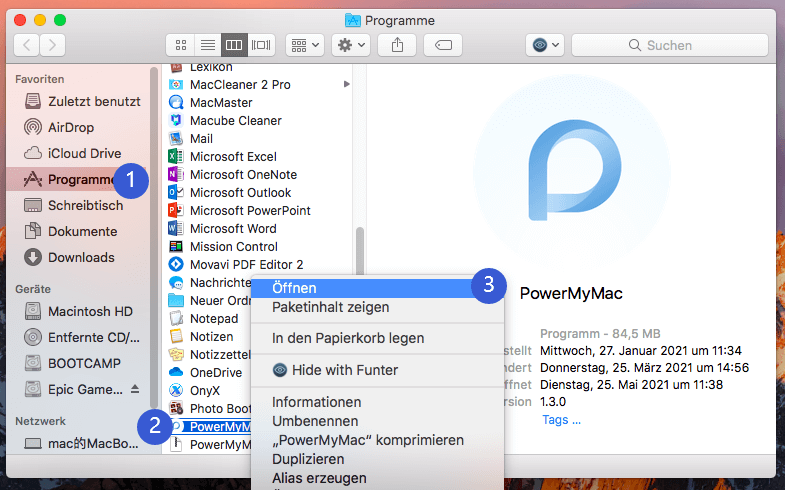This screenshot has width=785, height=490.
Task: Click the sidebar scrollbar
Action: tap(154, 238)
